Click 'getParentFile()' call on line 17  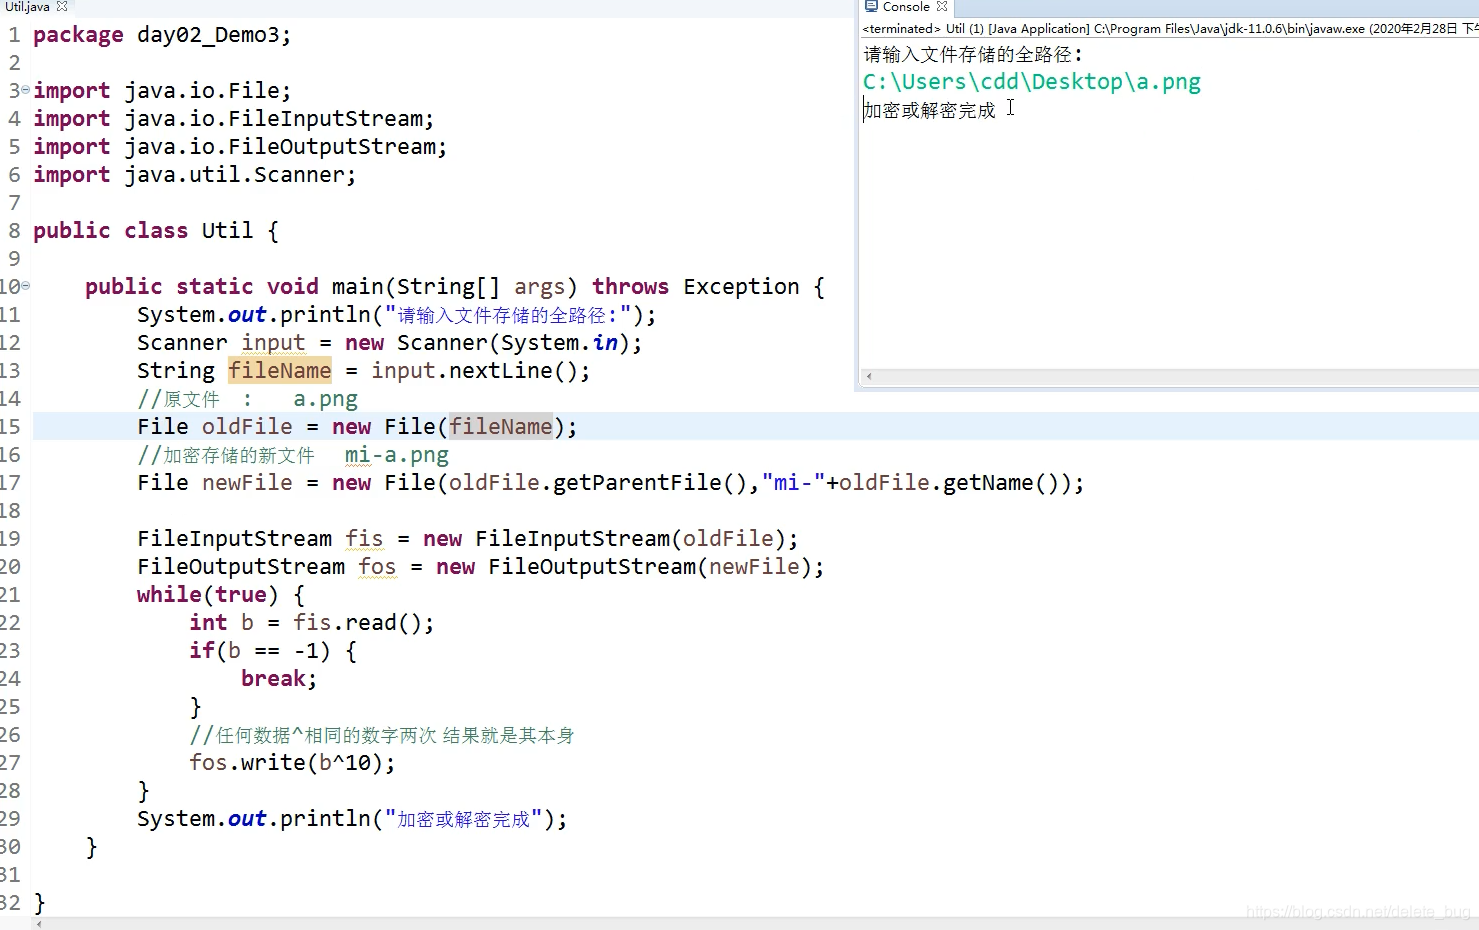tap(650, 483)
